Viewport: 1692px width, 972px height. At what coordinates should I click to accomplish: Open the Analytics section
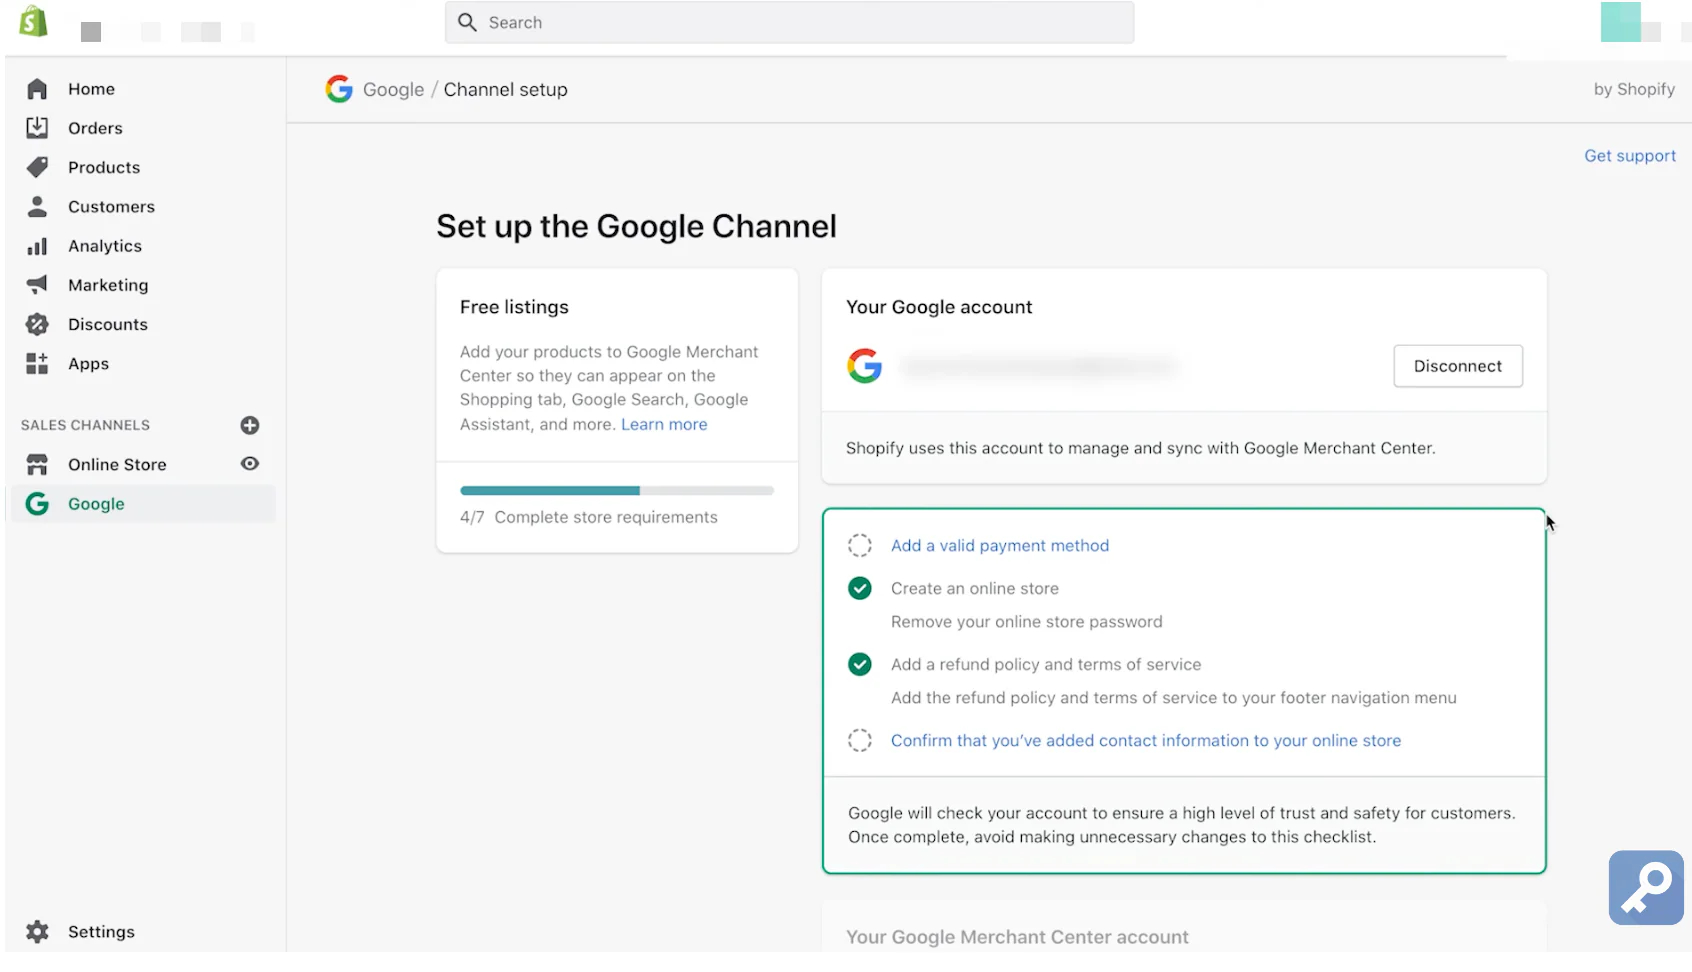click(x=37, y=245)
